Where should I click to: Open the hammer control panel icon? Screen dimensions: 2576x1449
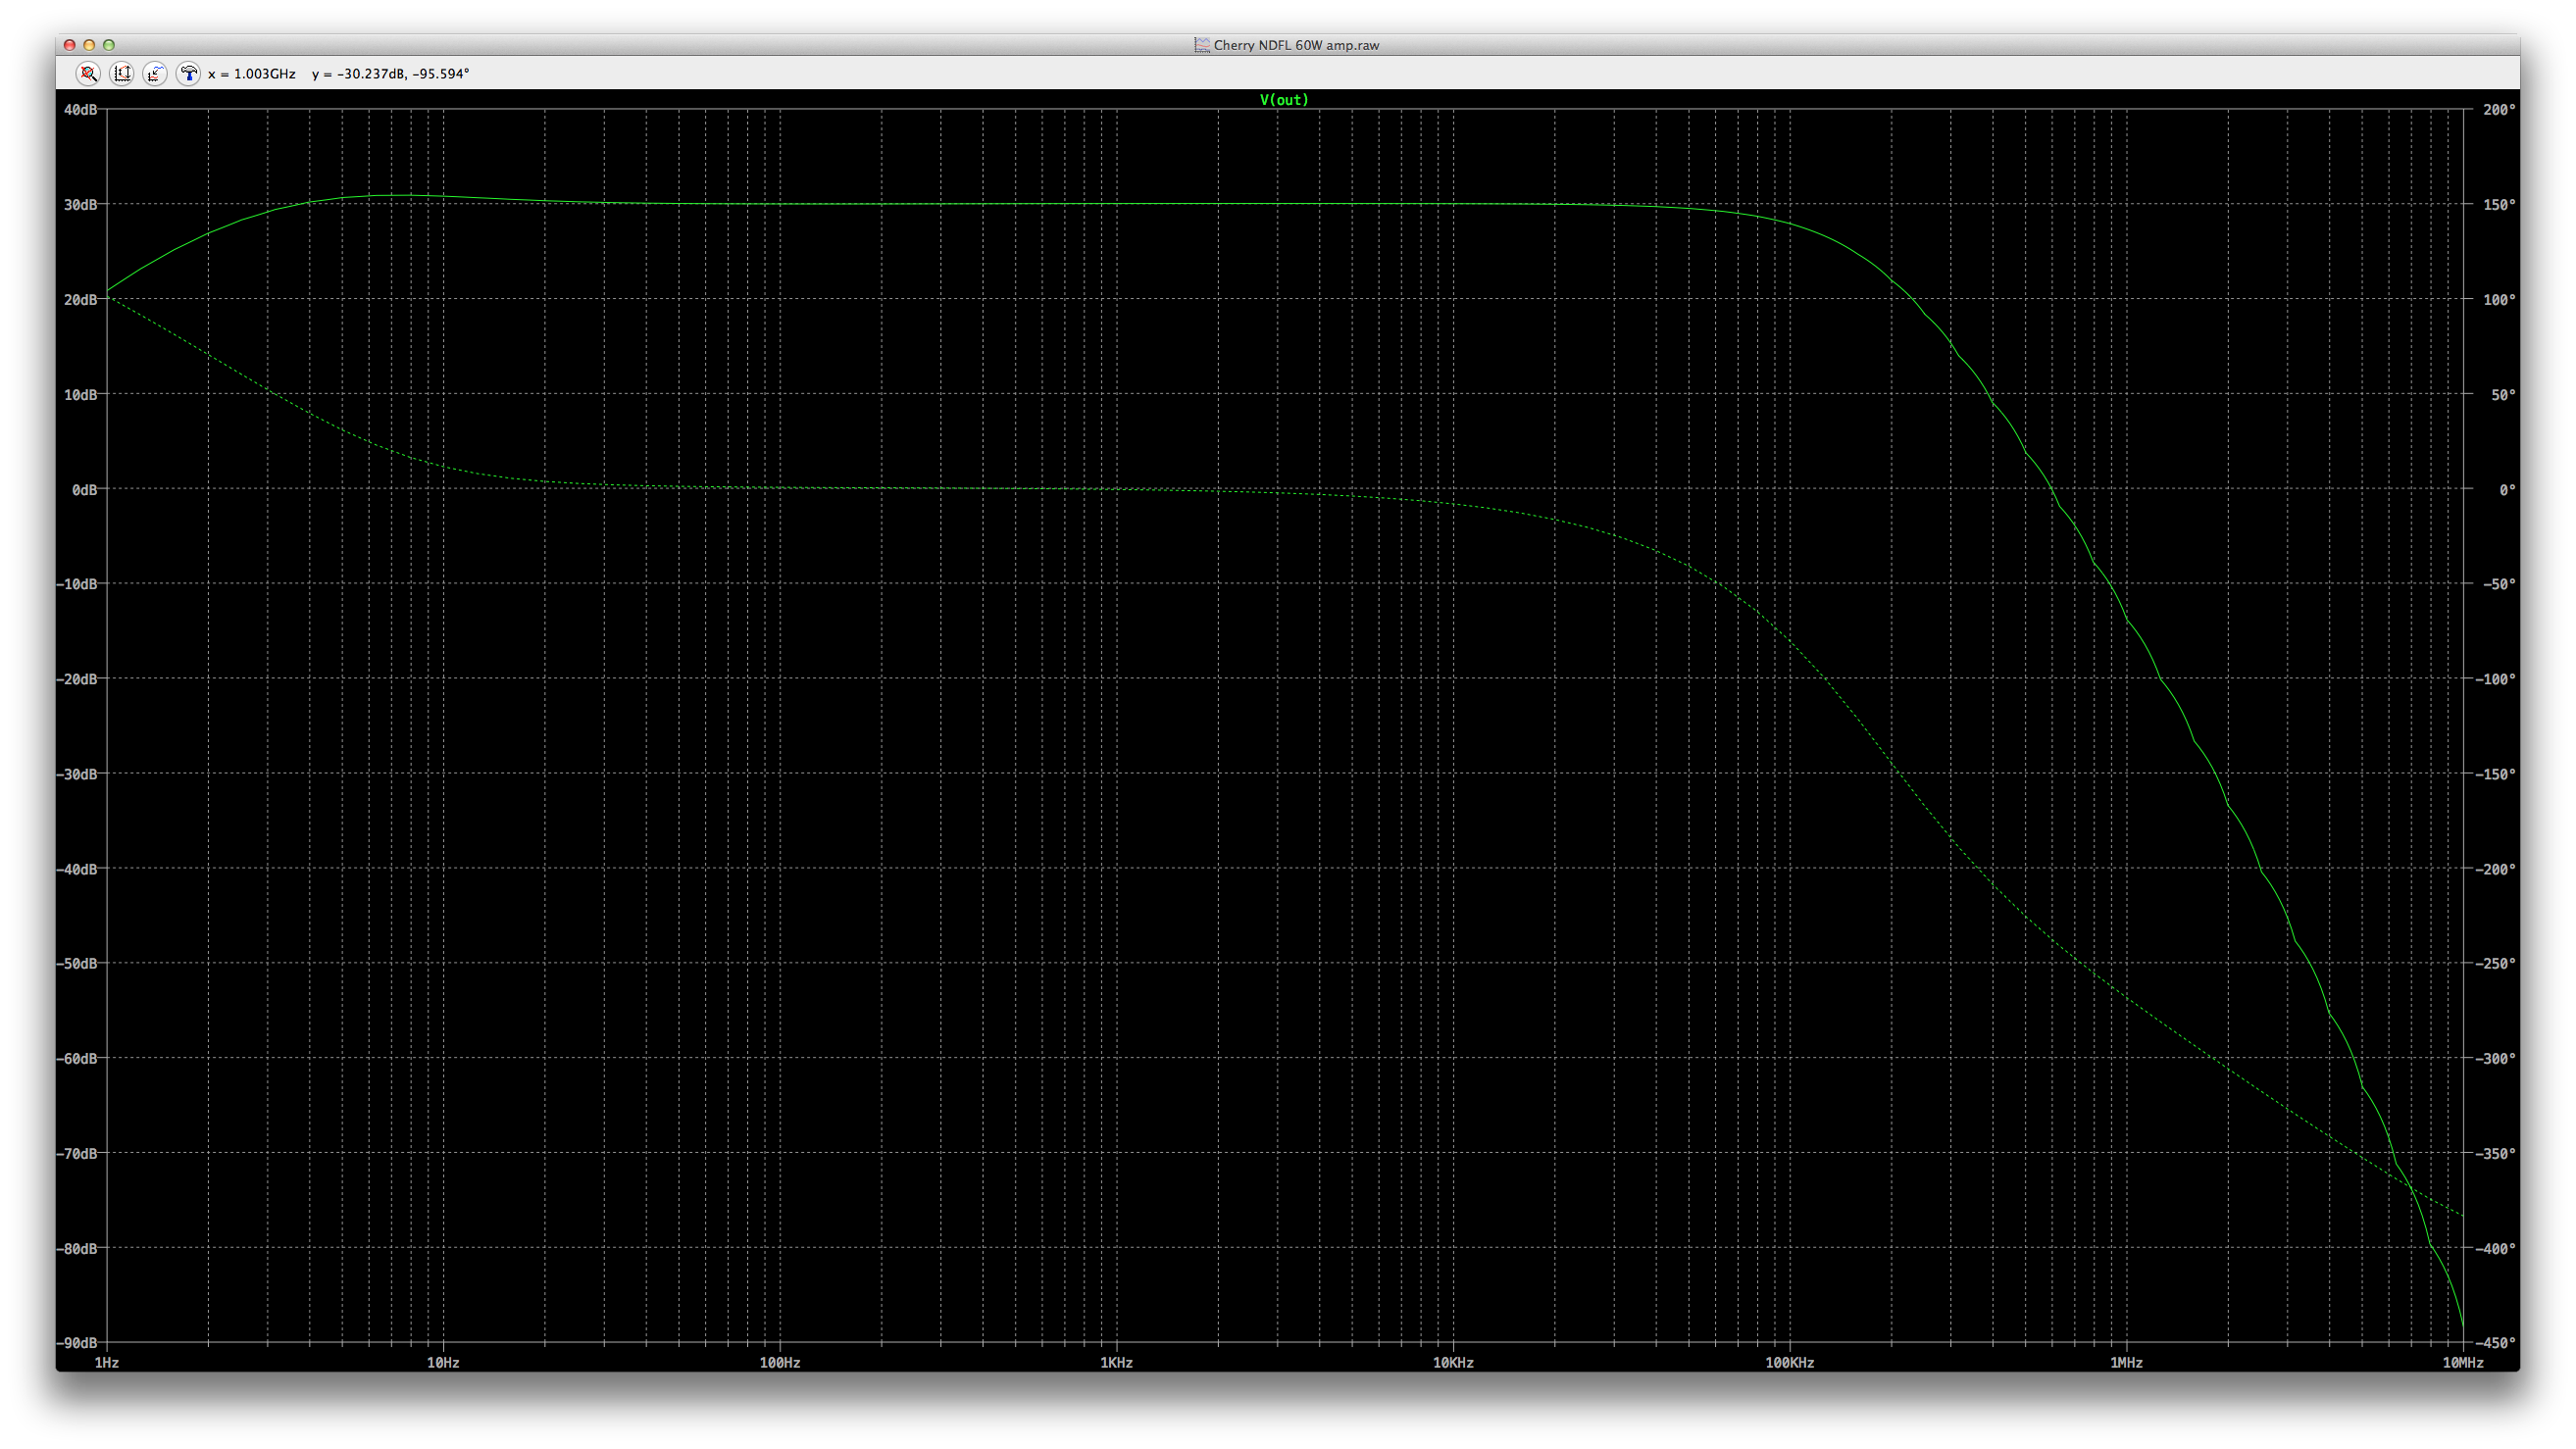[188, 73]
